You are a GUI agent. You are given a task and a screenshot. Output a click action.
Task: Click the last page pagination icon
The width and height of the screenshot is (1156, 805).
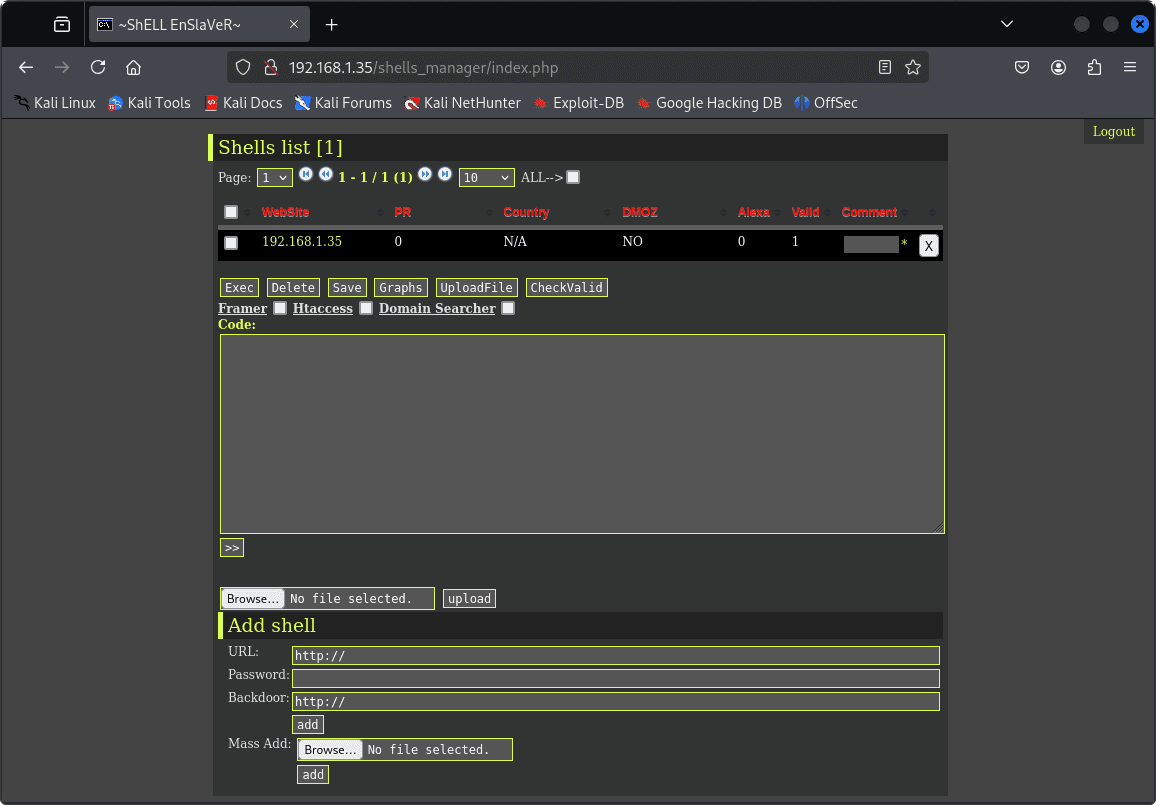coord(445,175)
